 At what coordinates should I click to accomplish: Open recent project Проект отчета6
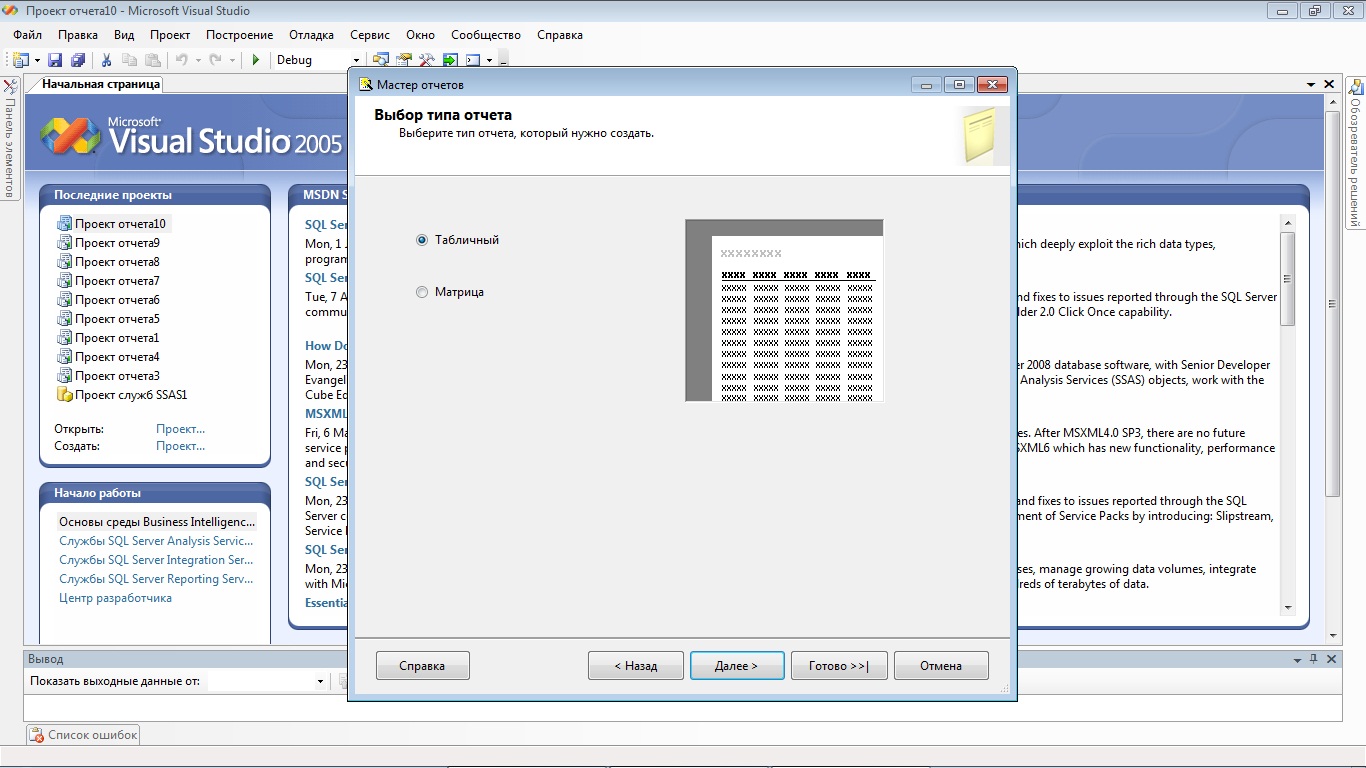pyautogui.click(x=117, y=300)
